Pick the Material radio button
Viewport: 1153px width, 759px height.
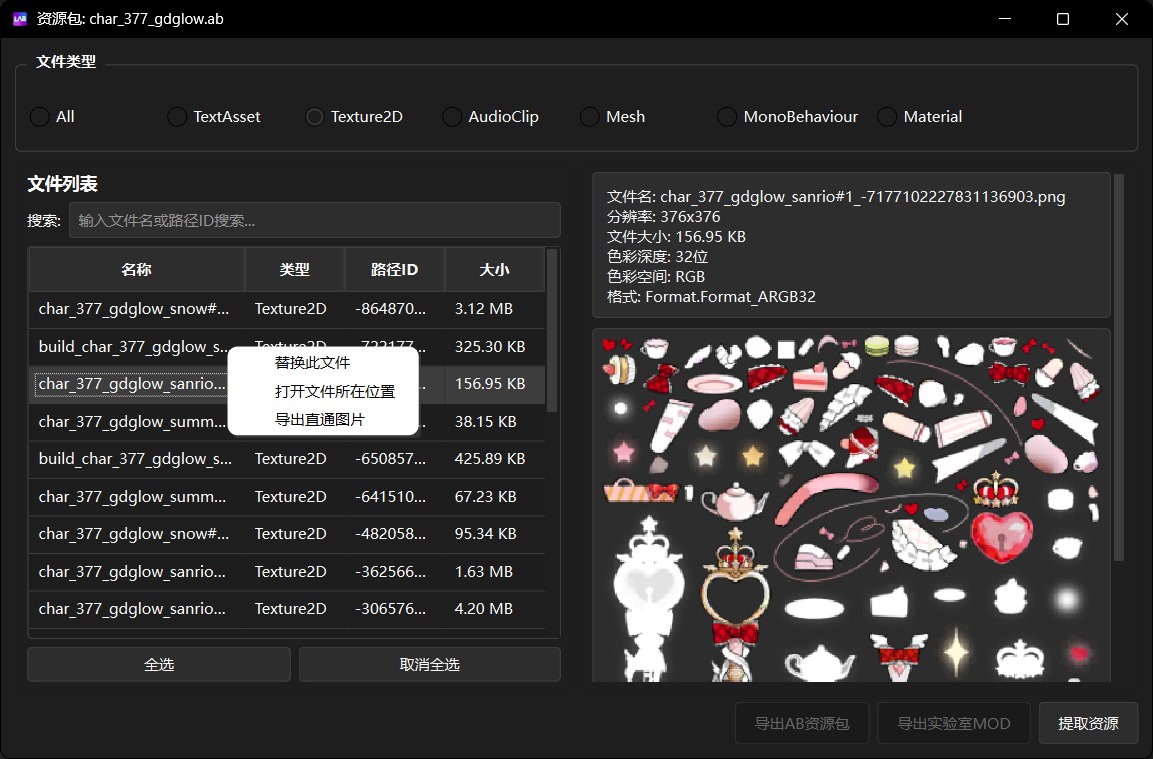click(887, 117)
